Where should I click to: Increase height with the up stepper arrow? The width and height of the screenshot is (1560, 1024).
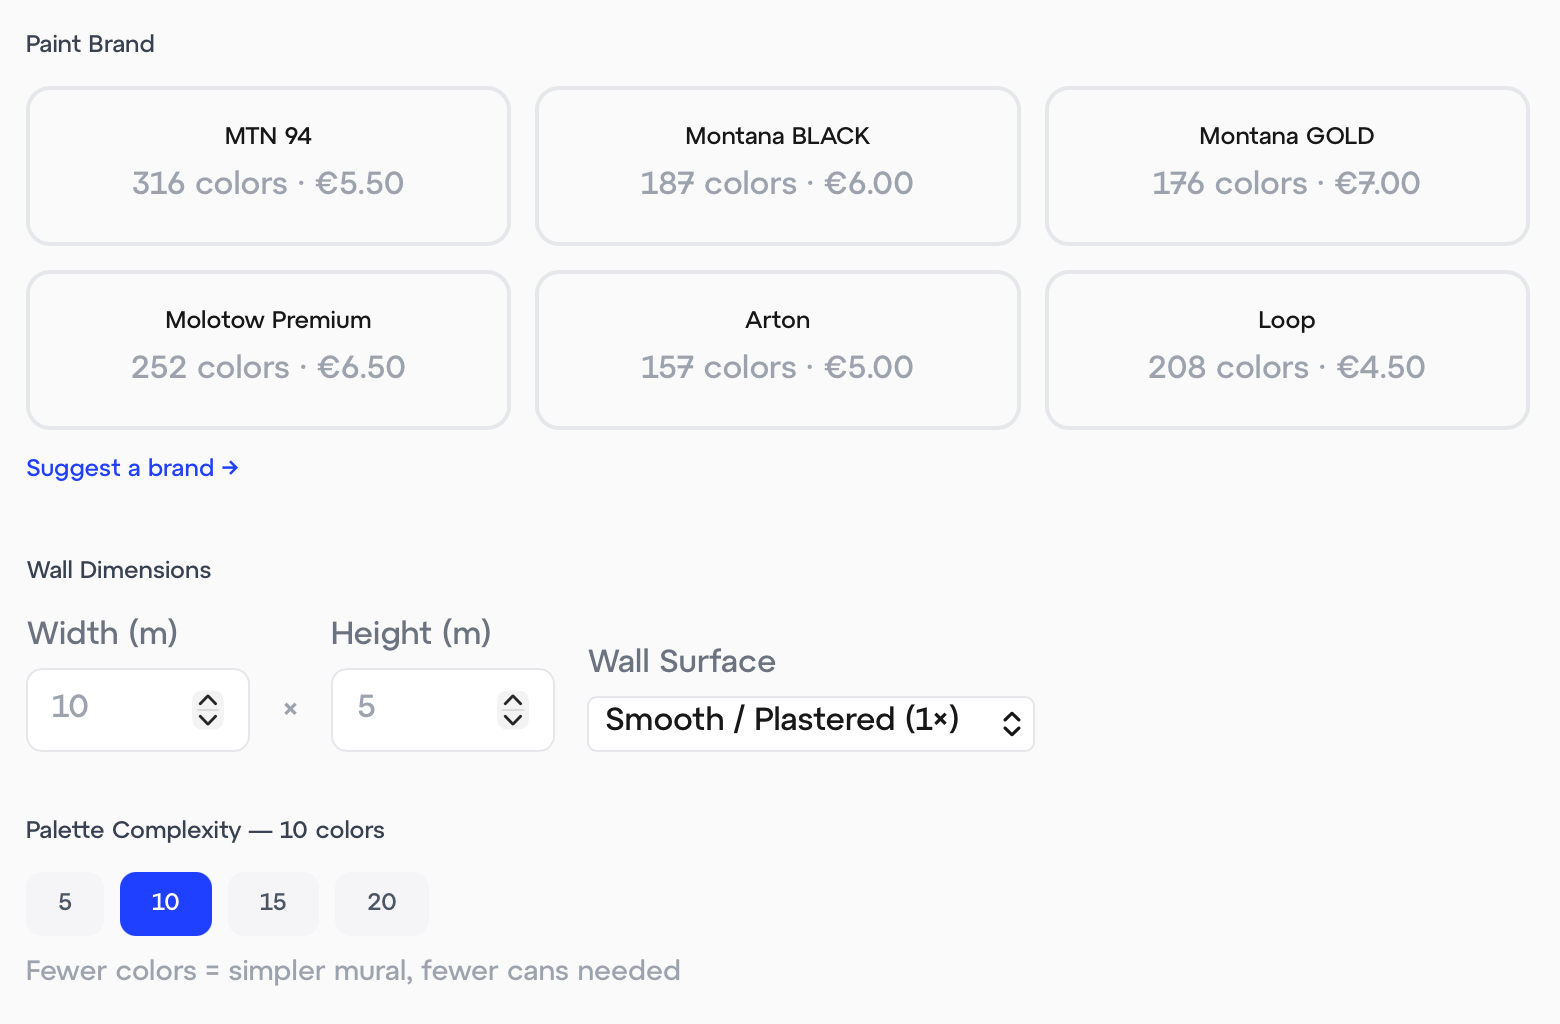(513, 700)
